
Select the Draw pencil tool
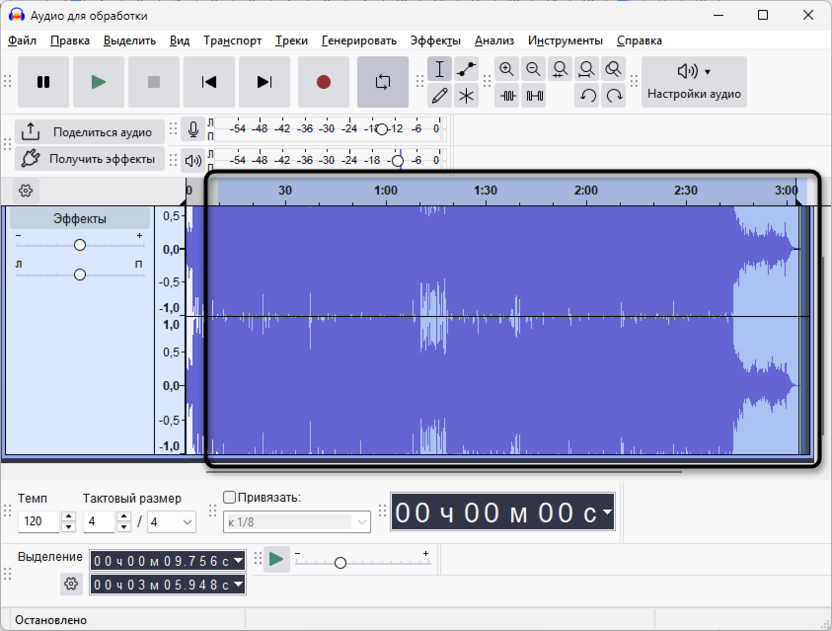click(439, 96)
